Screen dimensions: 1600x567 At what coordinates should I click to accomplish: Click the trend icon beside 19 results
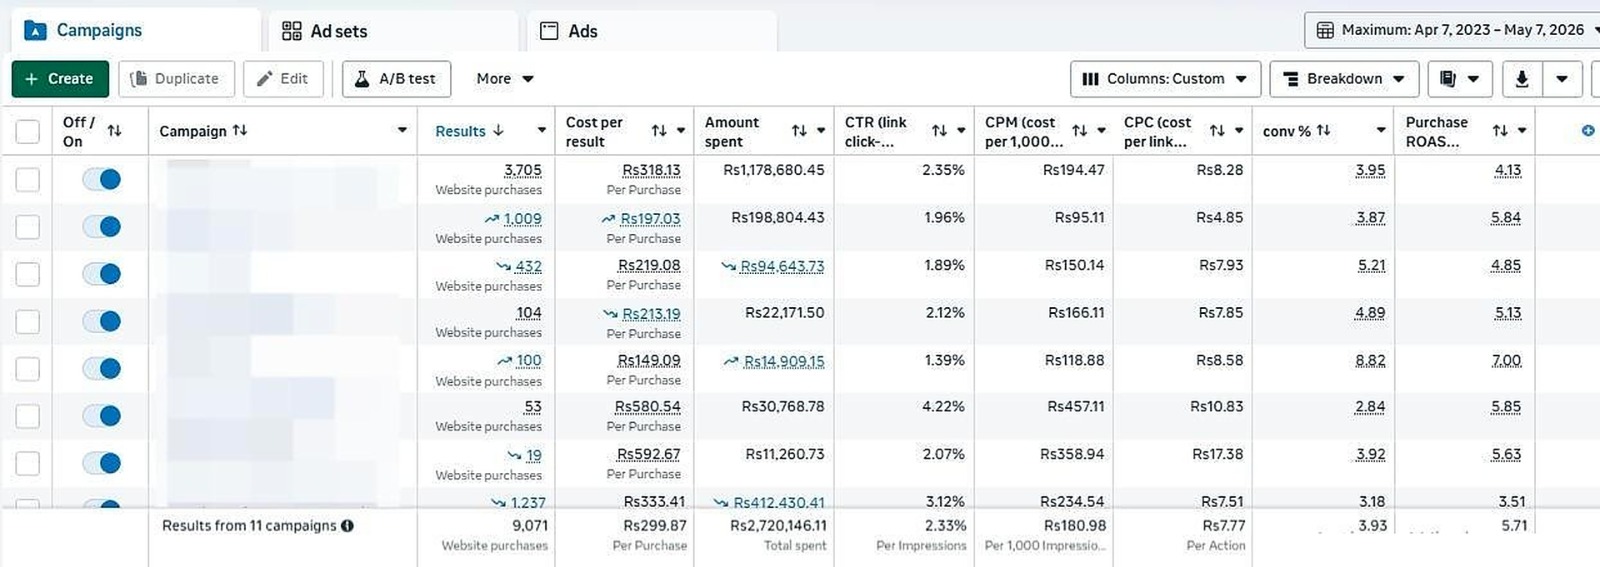[x=515, y=456]
